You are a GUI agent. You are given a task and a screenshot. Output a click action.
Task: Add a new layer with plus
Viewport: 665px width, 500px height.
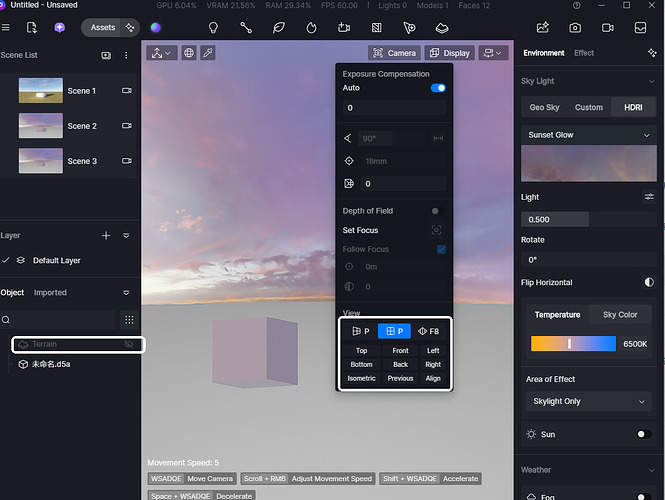106,235
